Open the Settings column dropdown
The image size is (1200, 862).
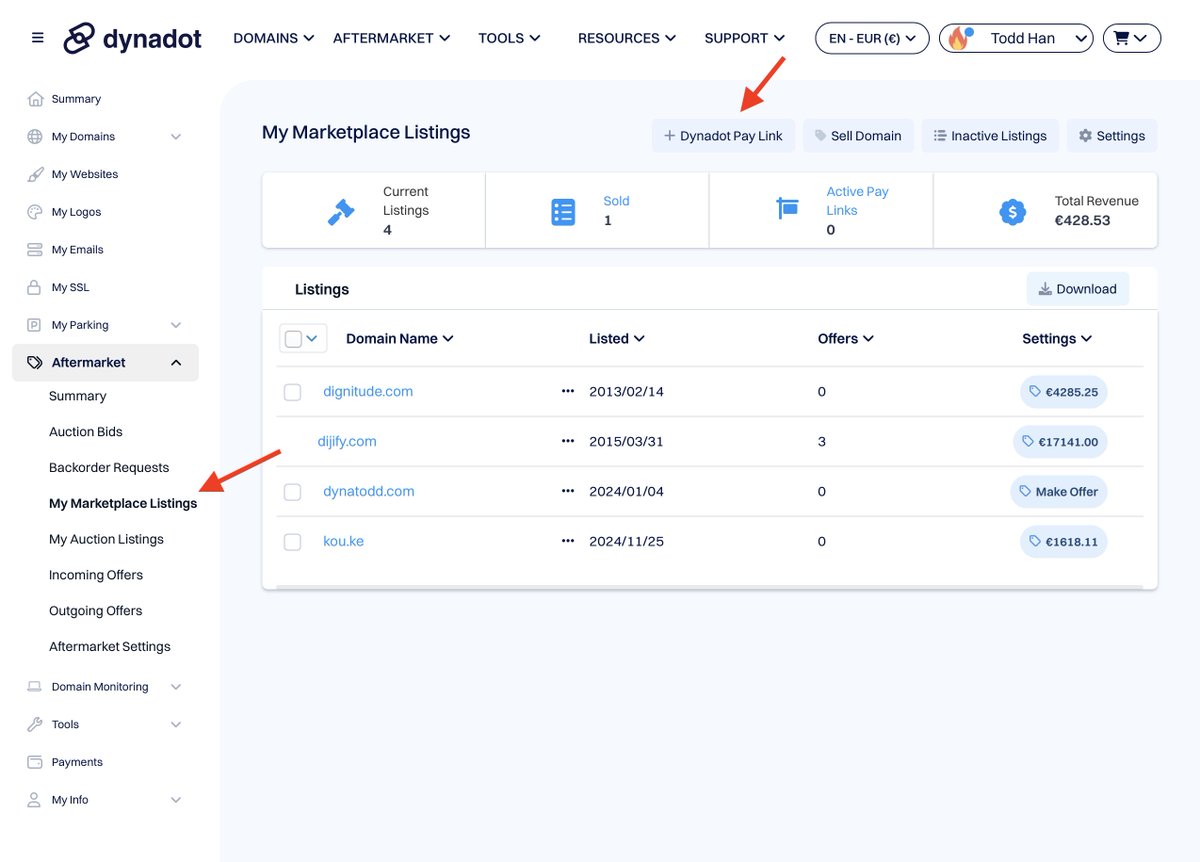click(1057, 339)
